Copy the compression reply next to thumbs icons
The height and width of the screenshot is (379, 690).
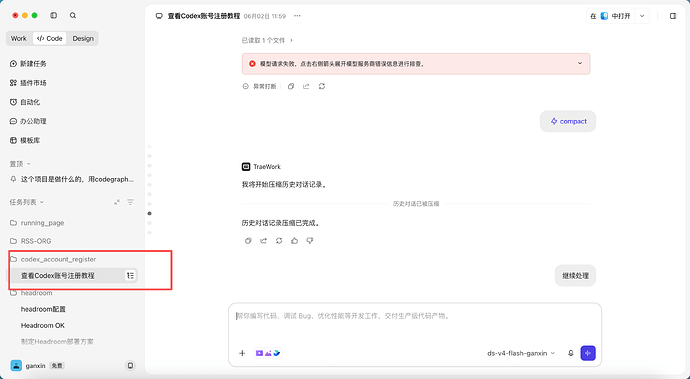[x=248, y=241]
